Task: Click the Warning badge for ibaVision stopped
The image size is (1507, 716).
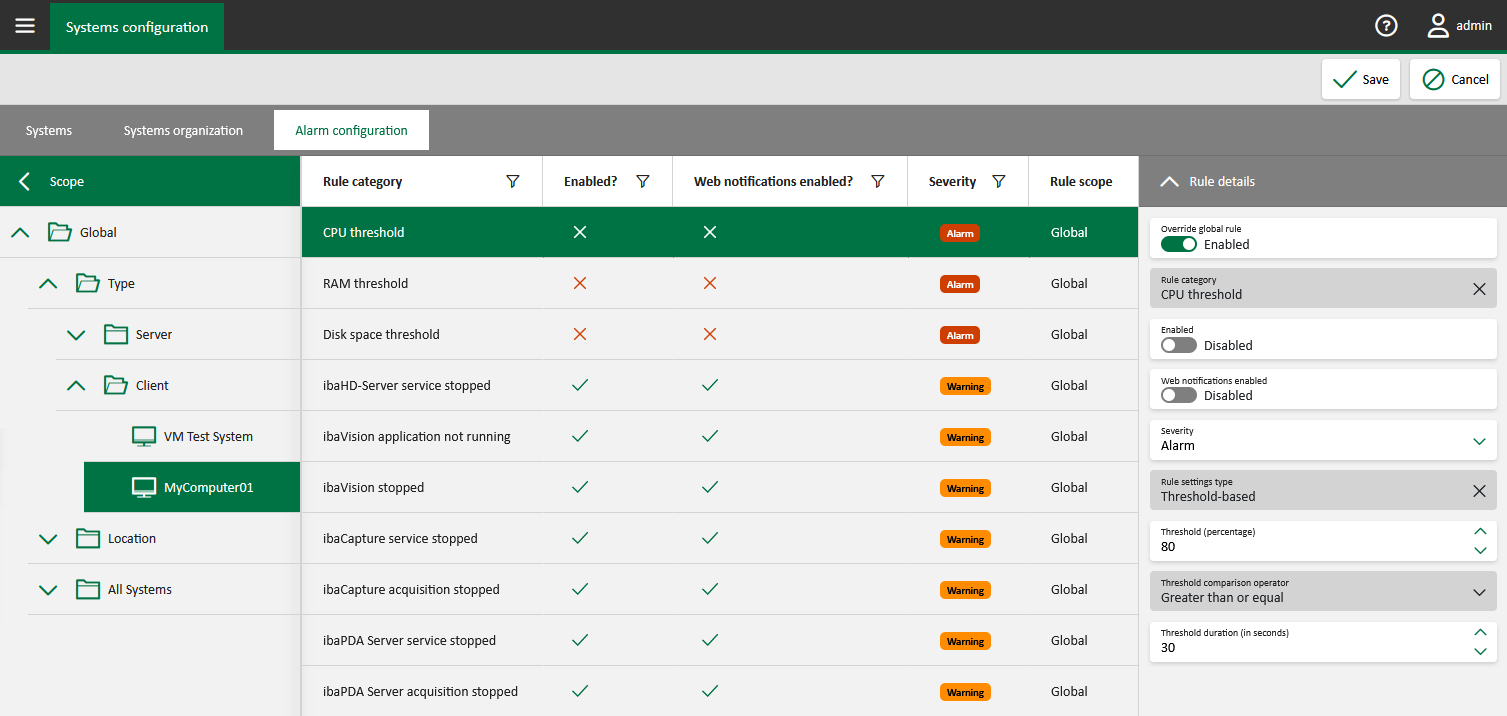Action: (965, 488)
